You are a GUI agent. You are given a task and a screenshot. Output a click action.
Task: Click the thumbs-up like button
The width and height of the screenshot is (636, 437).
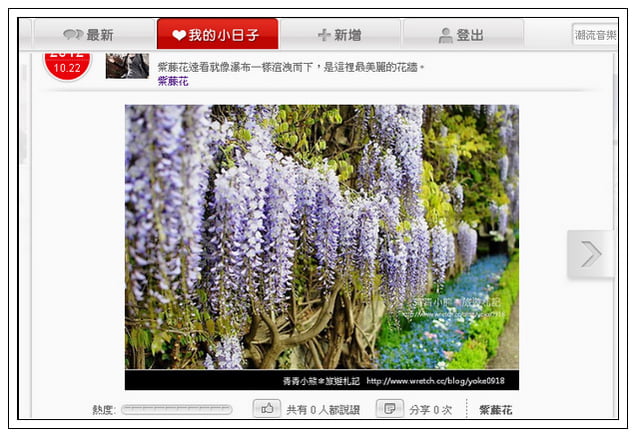(x=266, y=408)
